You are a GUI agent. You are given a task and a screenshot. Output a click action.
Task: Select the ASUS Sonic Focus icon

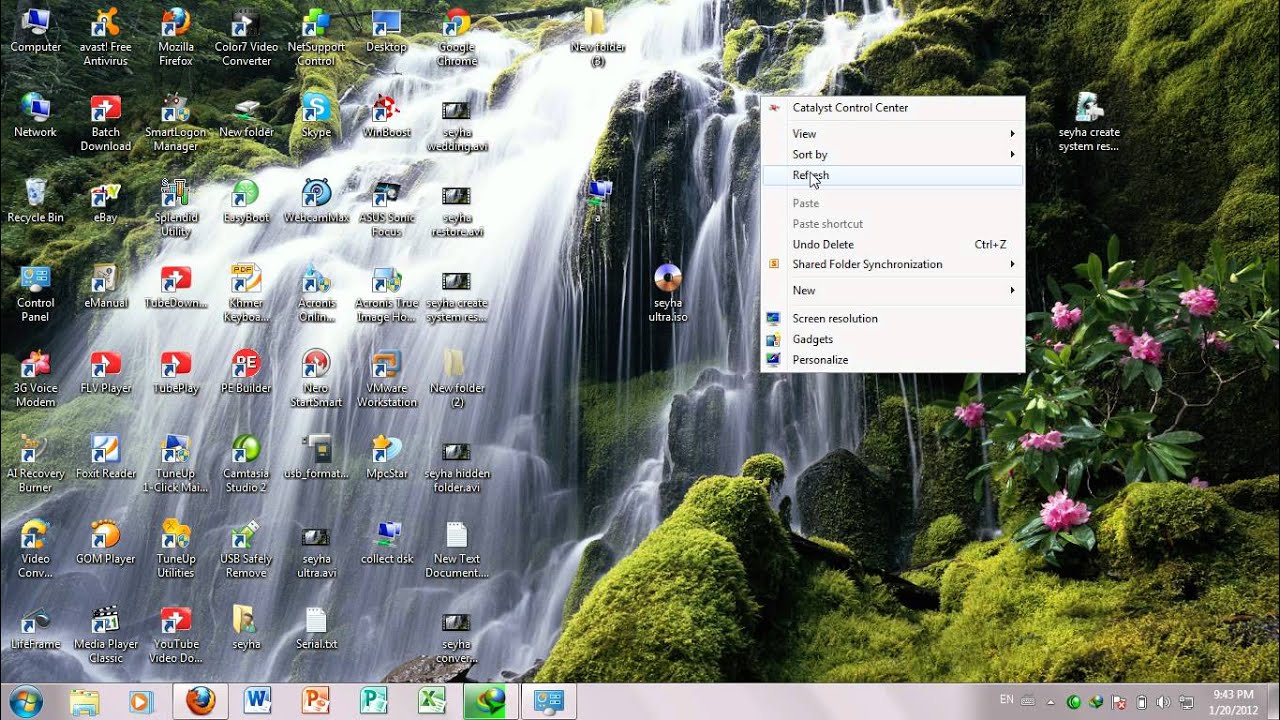coord(386,207)
